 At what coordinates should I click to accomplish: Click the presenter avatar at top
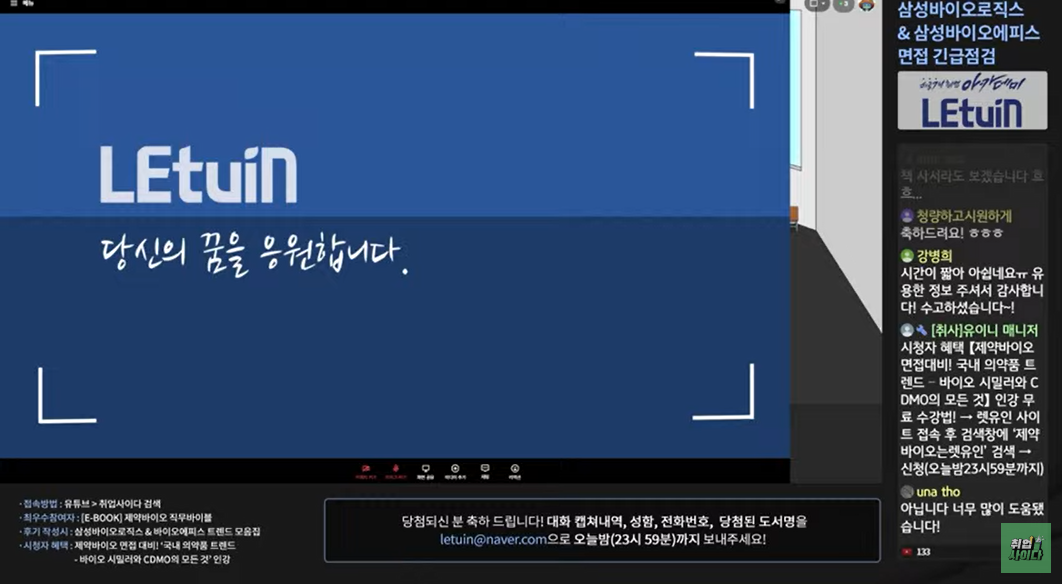[x=867, y=5]
